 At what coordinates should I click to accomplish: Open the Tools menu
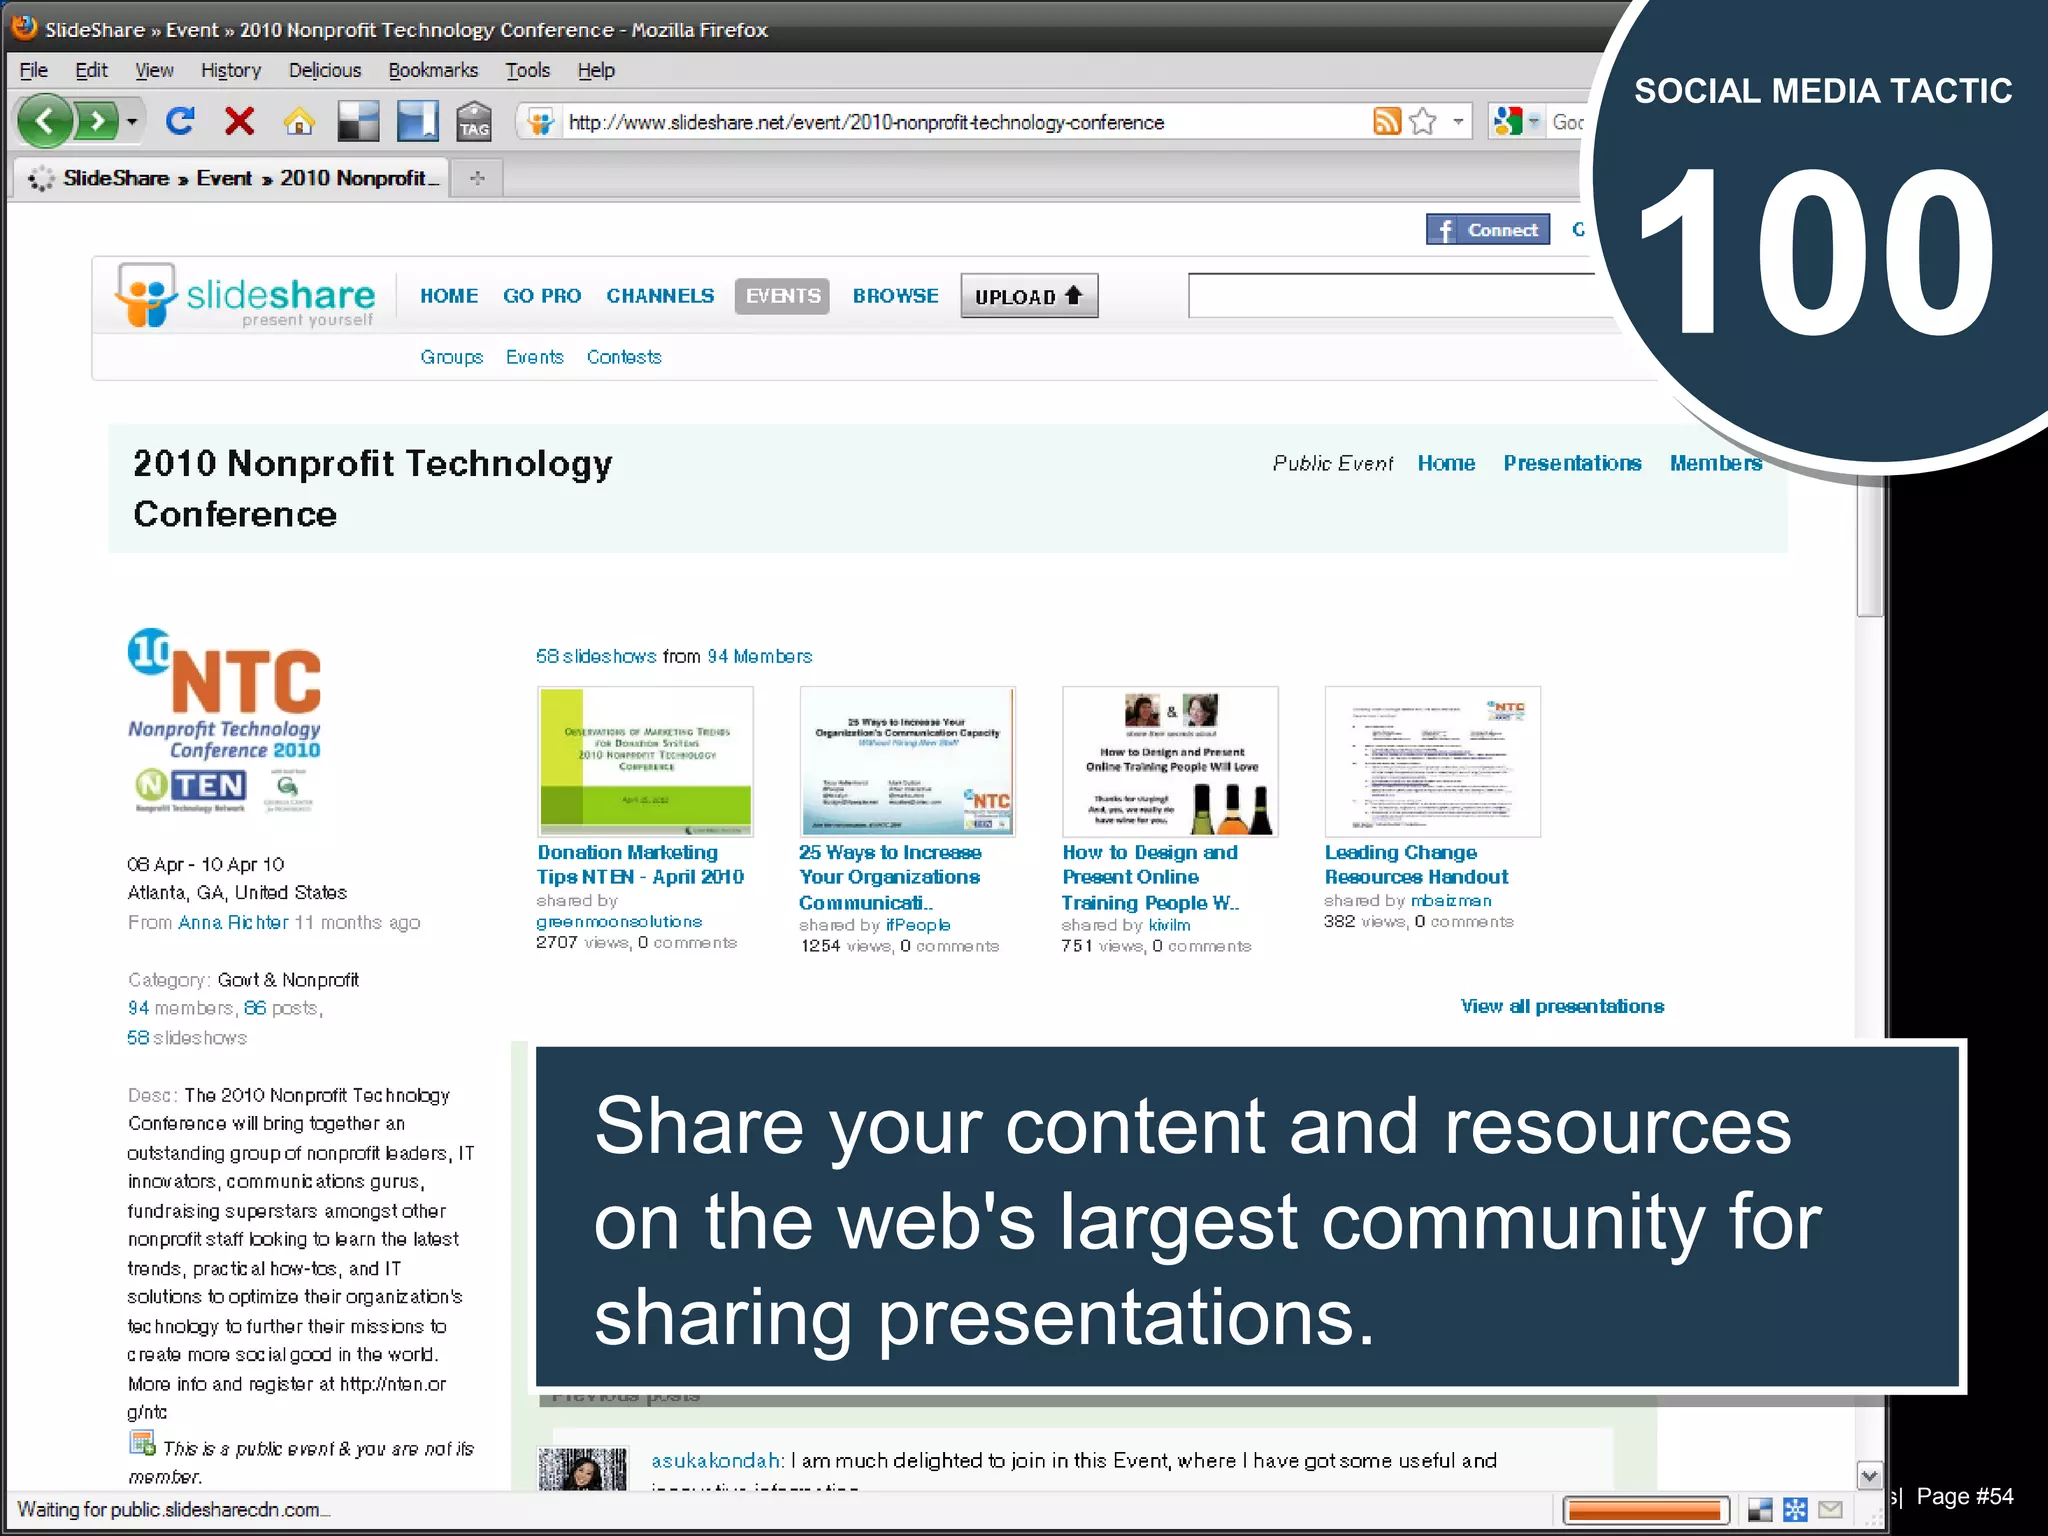pyautogui.click(x=528, y=70)
